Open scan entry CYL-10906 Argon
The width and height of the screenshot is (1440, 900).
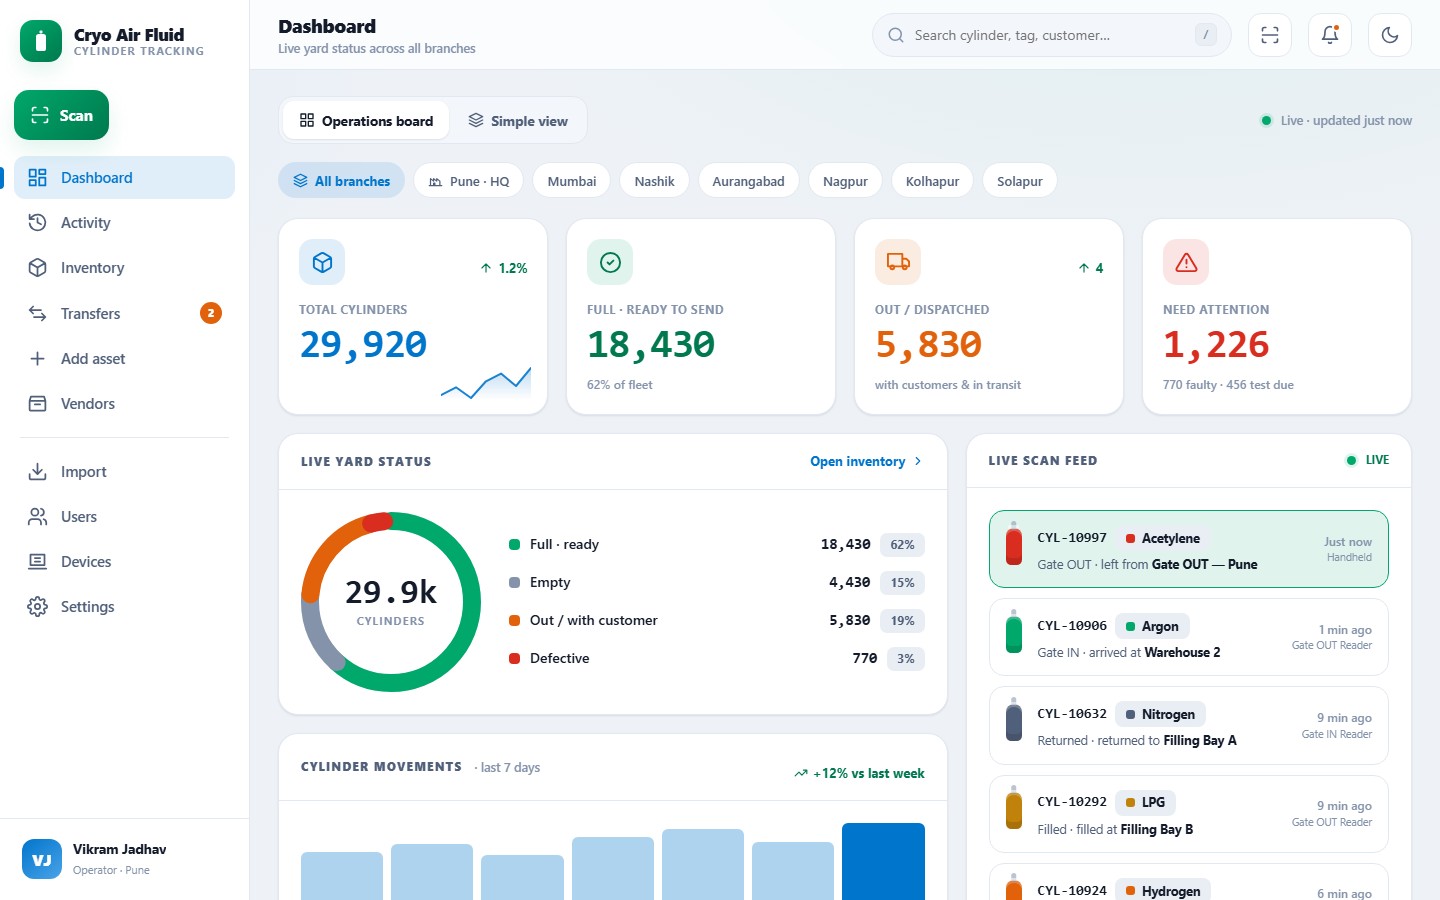click(1189, 637)
